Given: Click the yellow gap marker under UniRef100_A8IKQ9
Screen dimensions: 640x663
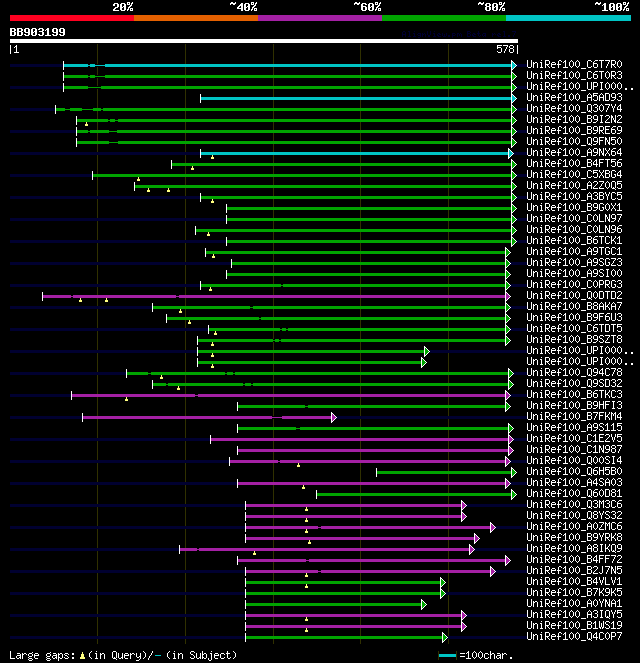Looking at the screenshot, I should [254, 553].
